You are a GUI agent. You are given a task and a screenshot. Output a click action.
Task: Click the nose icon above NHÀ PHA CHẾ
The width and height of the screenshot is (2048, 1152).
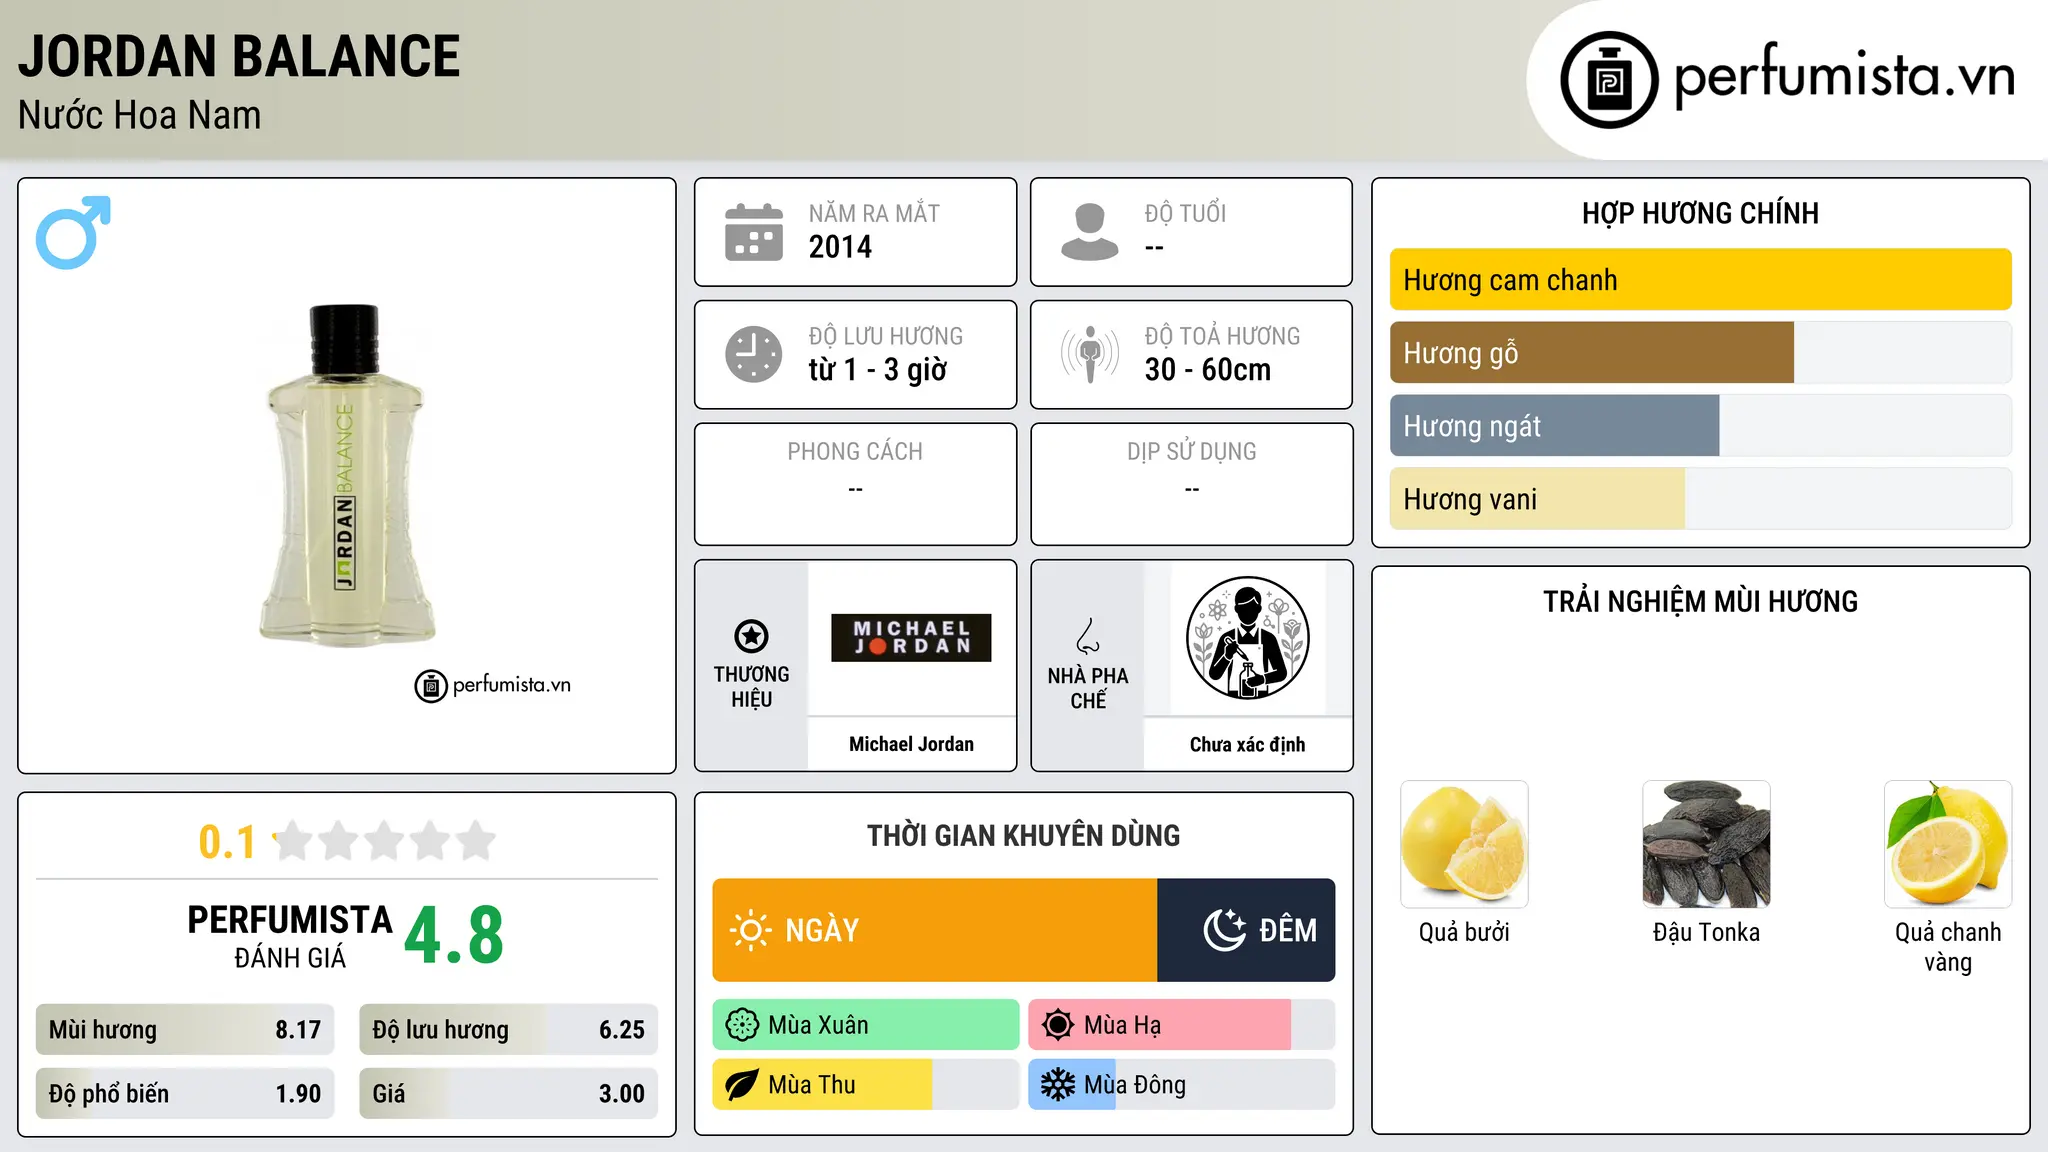click(x=1088, y=636)
